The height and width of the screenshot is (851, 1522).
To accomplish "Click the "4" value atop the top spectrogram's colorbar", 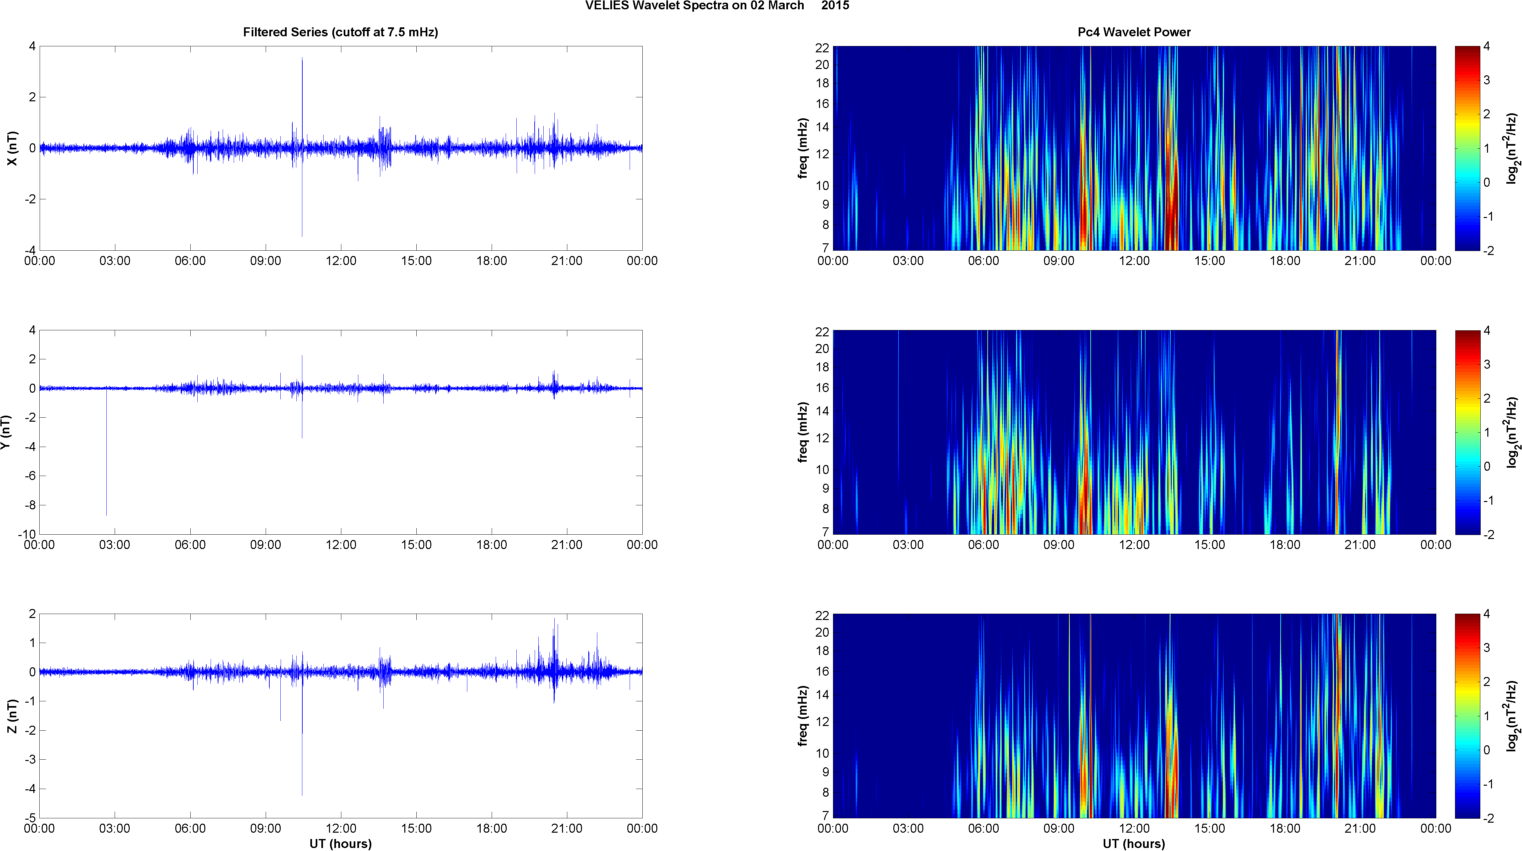I will (1487, 46).
